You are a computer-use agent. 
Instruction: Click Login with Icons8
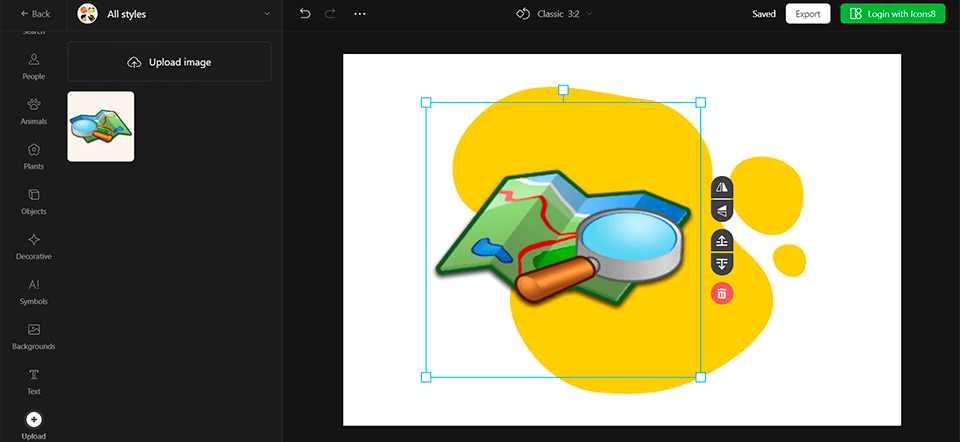[x=893, y=13]
